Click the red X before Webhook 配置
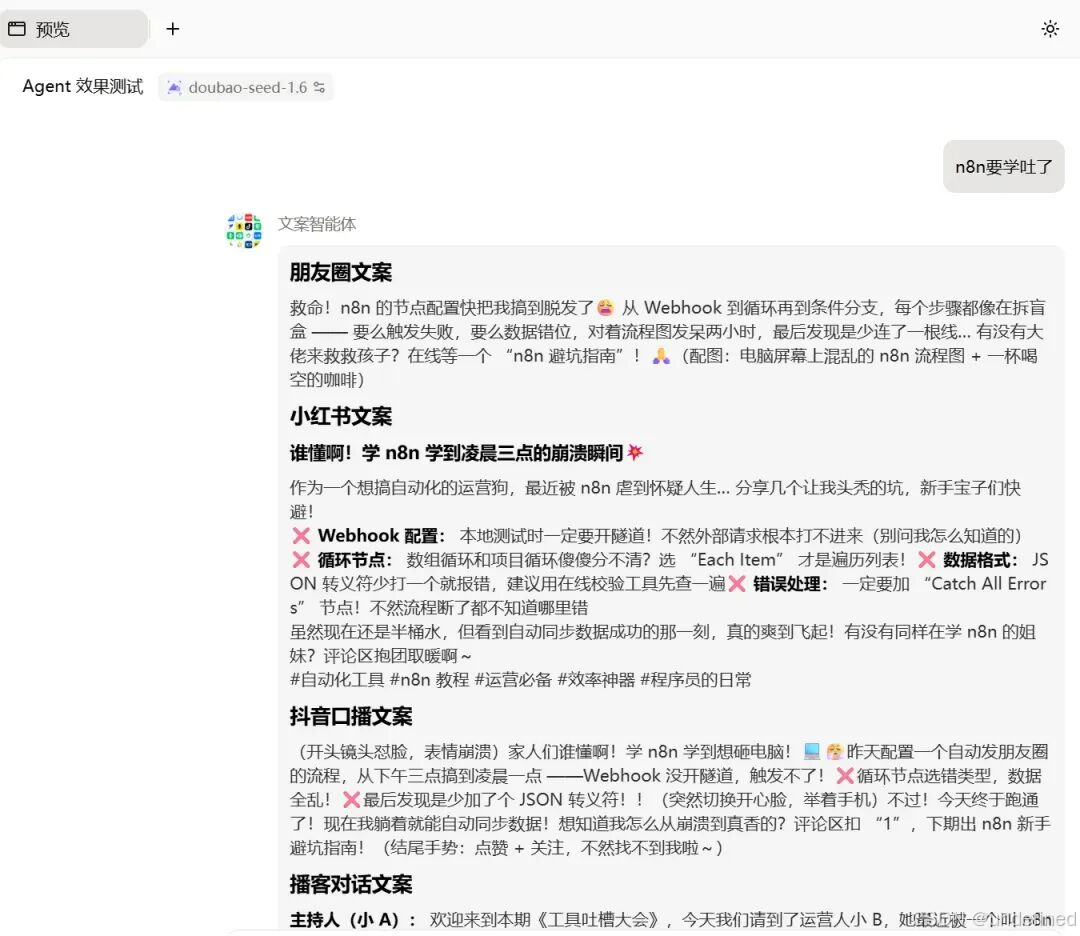Viewport: 1080px width, 936px height. point(301,536)
